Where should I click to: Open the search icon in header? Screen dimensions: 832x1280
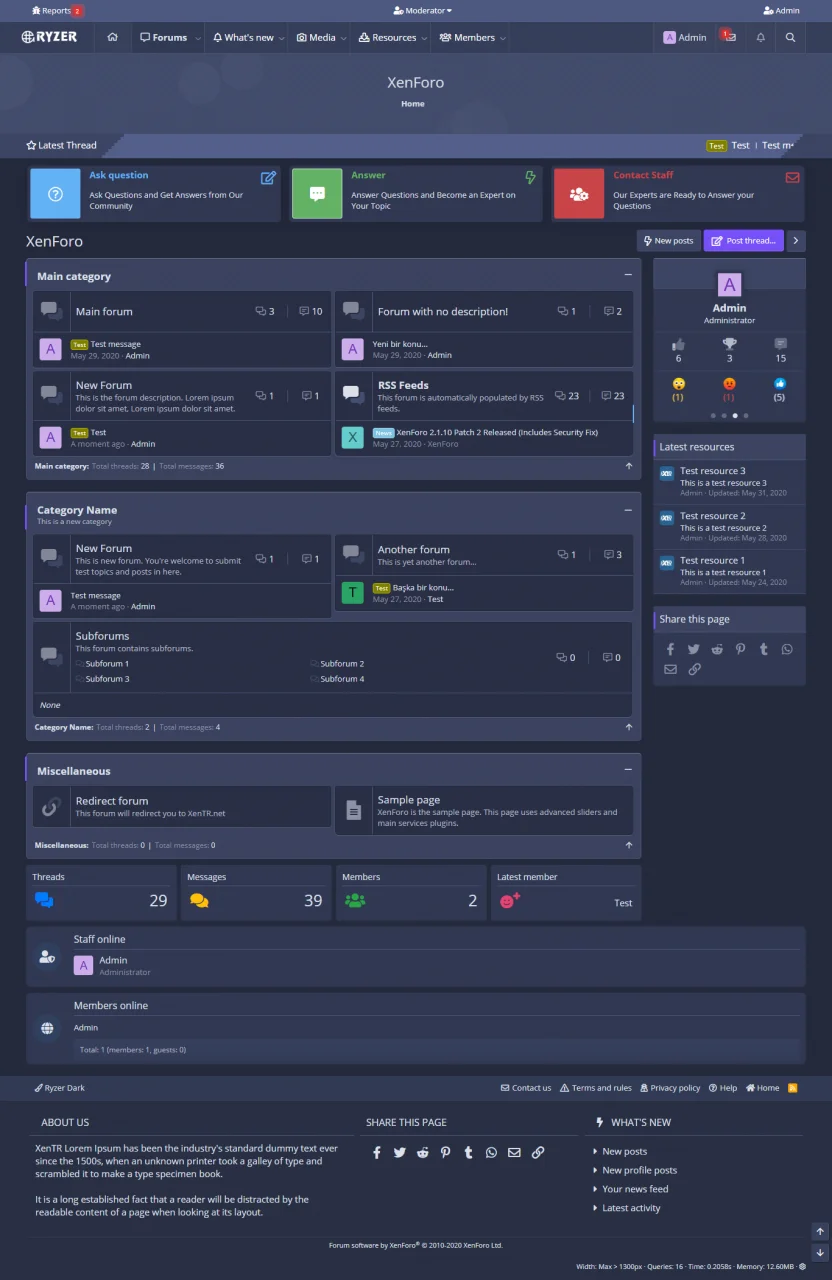point(790,38)
